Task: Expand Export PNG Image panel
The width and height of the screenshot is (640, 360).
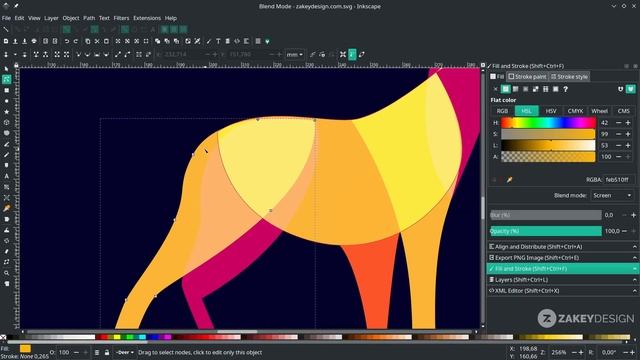Action: tap(562, 258)
